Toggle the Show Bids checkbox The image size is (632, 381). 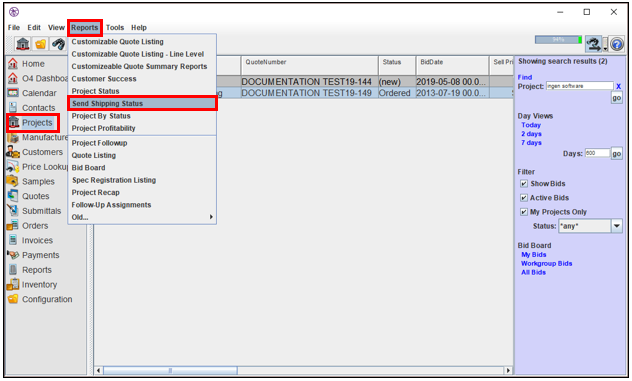click(524, 184)
